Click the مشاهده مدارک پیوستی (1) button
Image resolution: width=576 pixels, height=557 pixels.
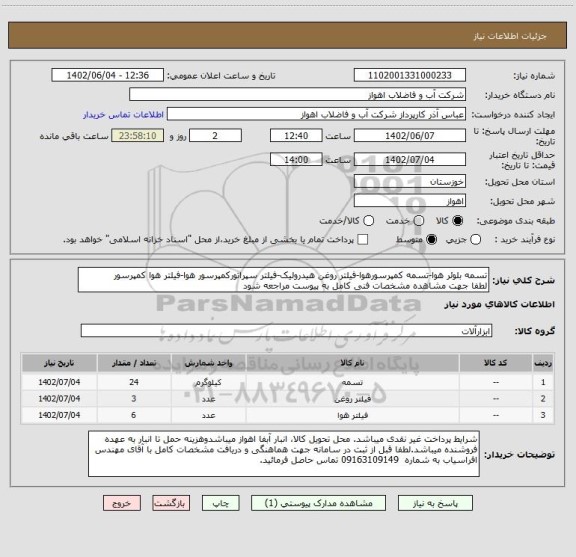click(x=318, y=503)
